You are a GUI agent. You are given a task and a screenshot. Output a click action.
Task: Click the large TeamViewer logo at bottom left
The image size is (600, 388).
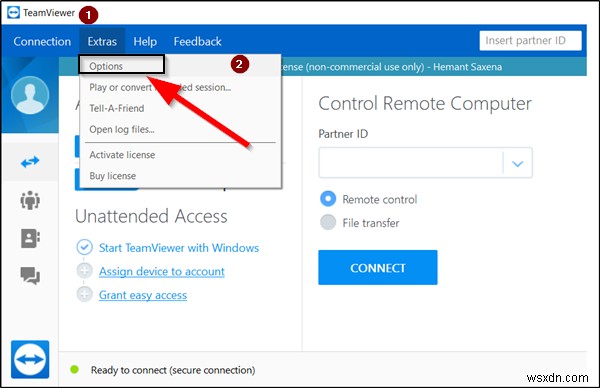pyautogui.click(x=30, y=359)
